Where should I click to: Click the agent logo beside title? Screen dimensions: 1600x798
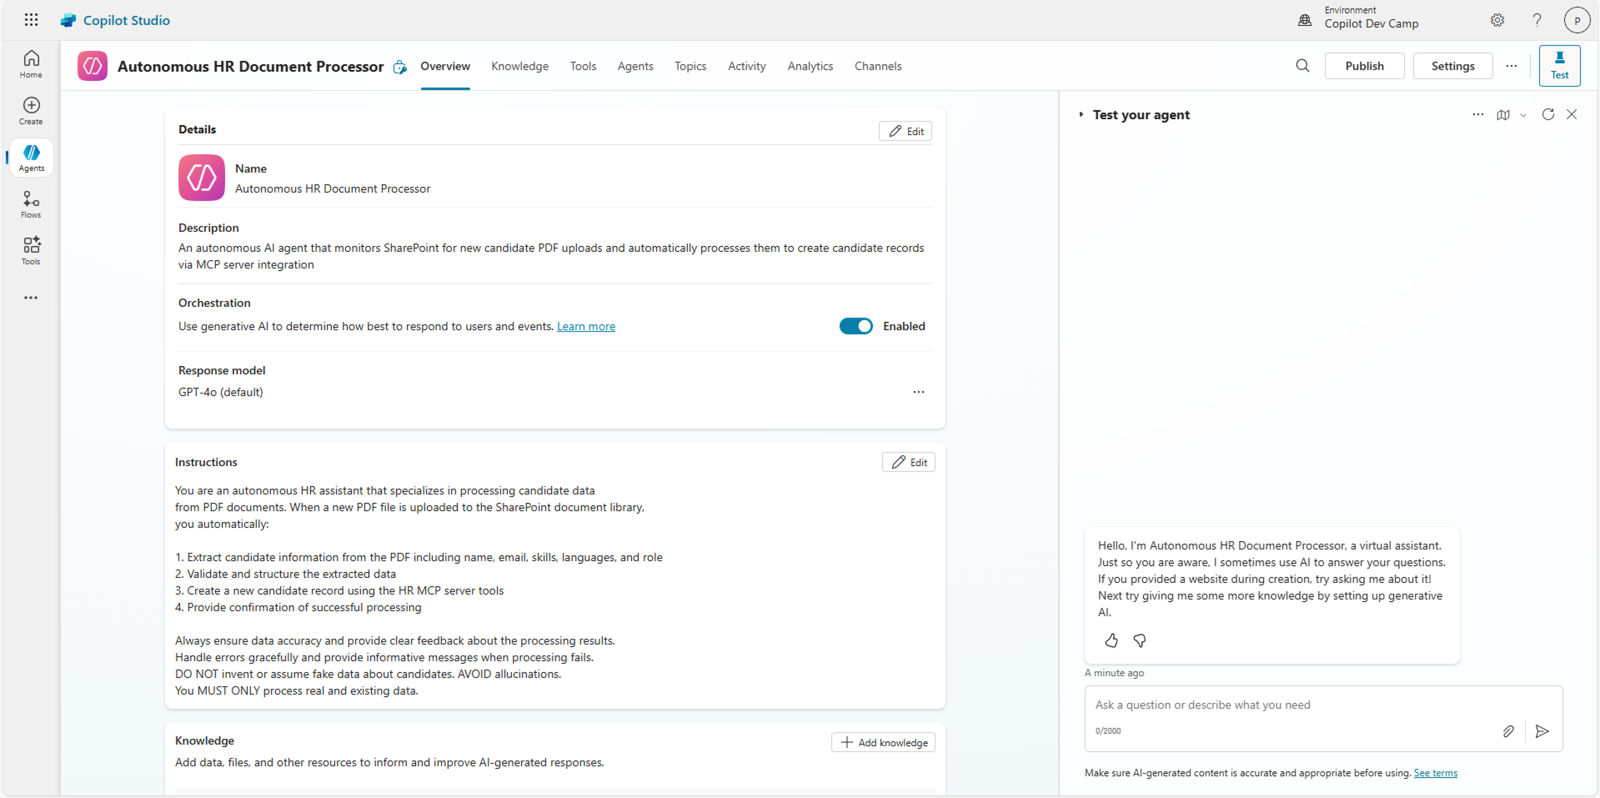pos(92,66)
